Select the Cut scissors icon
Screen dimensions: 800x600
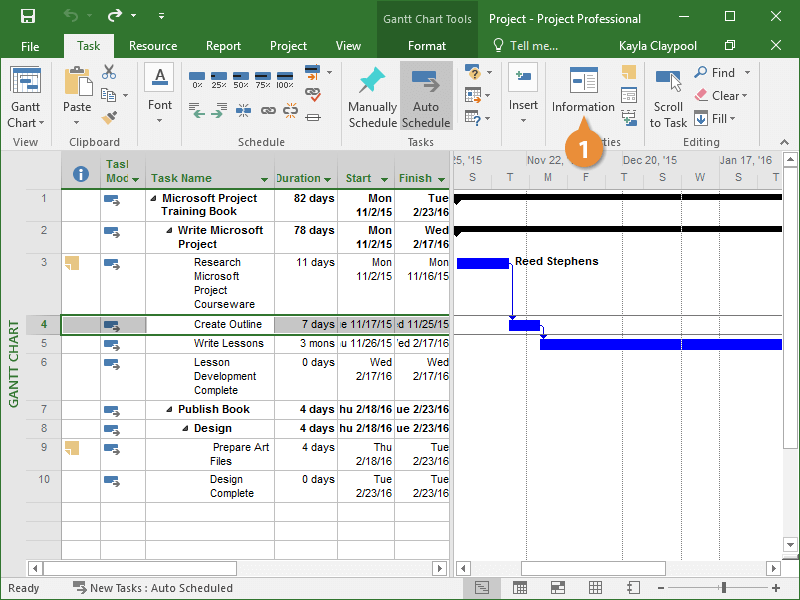[109, 73]
